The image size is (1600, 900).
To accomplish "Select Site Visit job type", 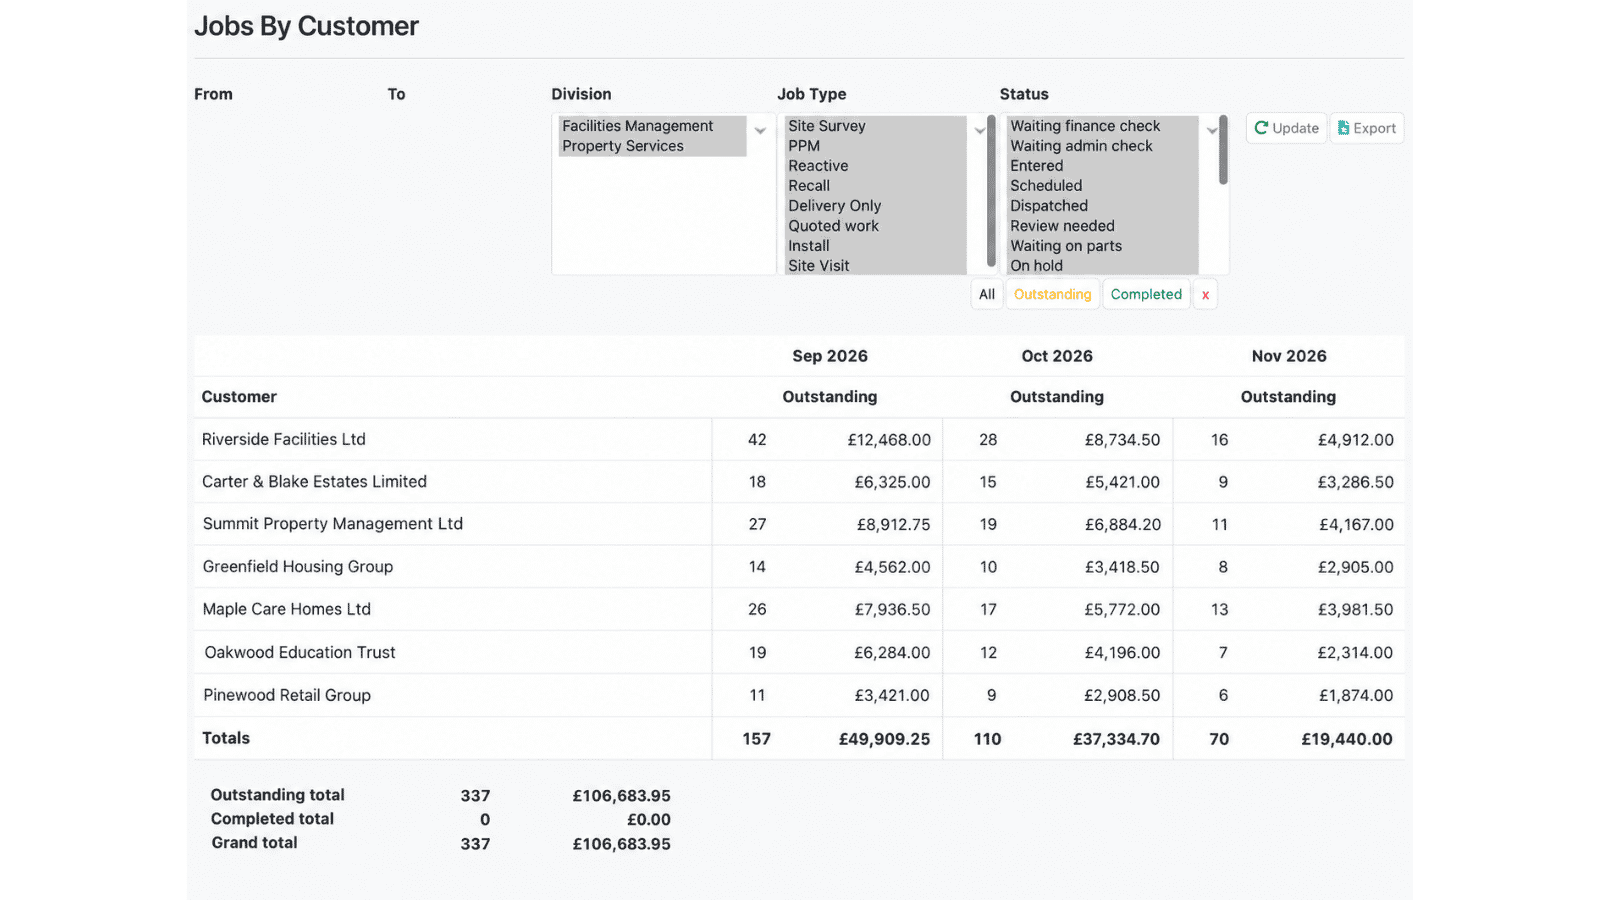I will [875, 266].
